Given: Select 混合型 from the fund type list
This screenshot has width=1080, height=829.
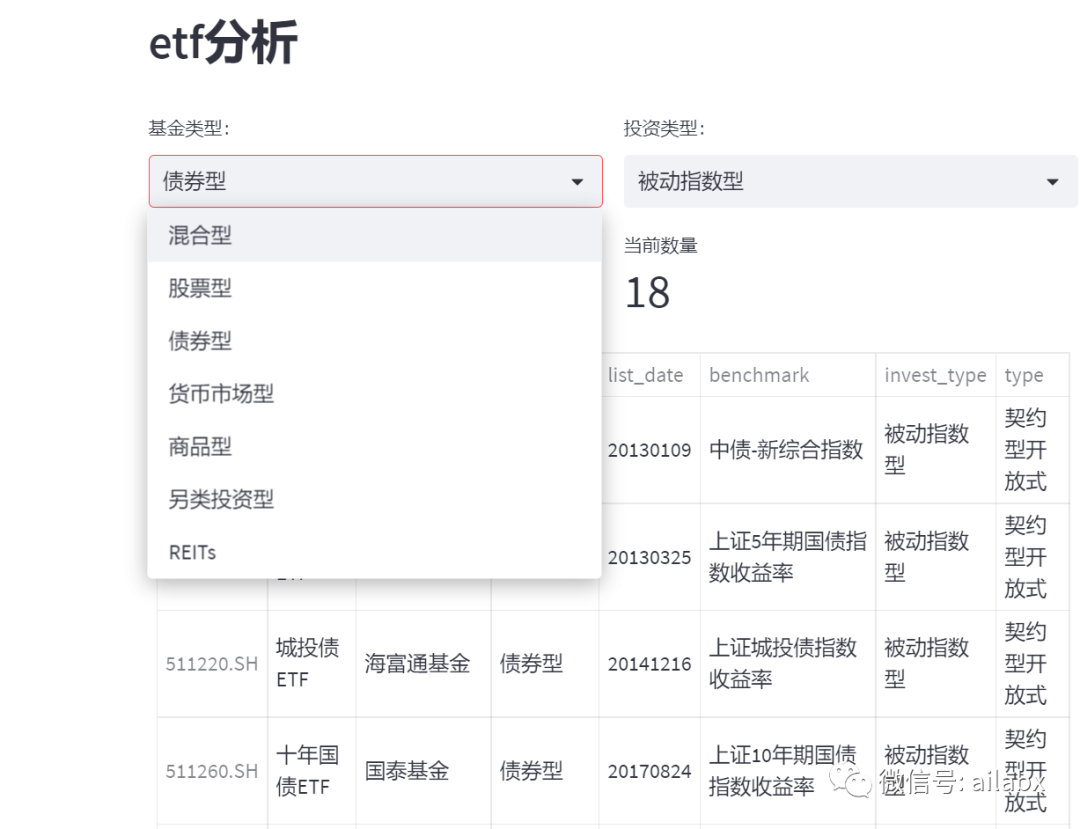Looking at the screenshot, I should (x=200, y=235).
